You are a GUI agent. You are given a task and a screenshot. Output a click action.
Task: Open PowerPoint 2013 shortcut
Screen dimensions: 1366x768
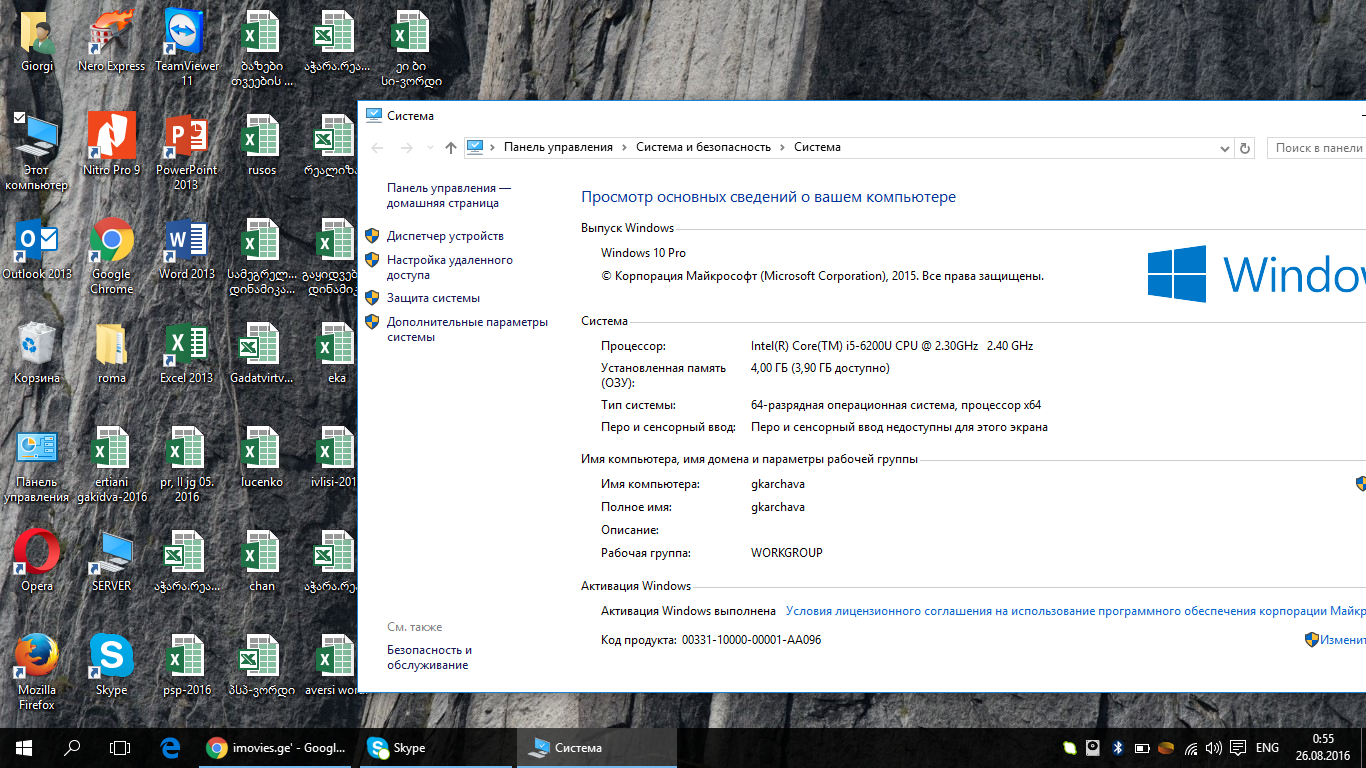(186, 152)
